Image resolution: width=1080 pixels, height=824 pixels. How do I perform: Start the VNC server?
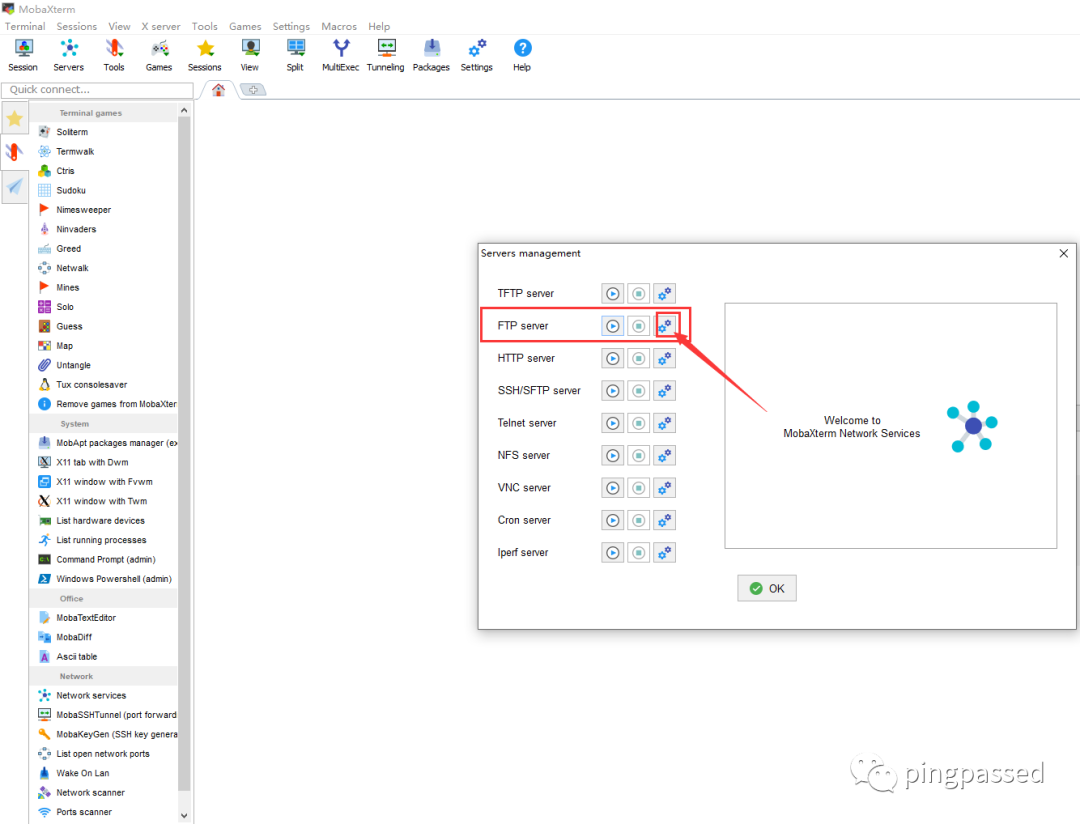coord(612,488)
